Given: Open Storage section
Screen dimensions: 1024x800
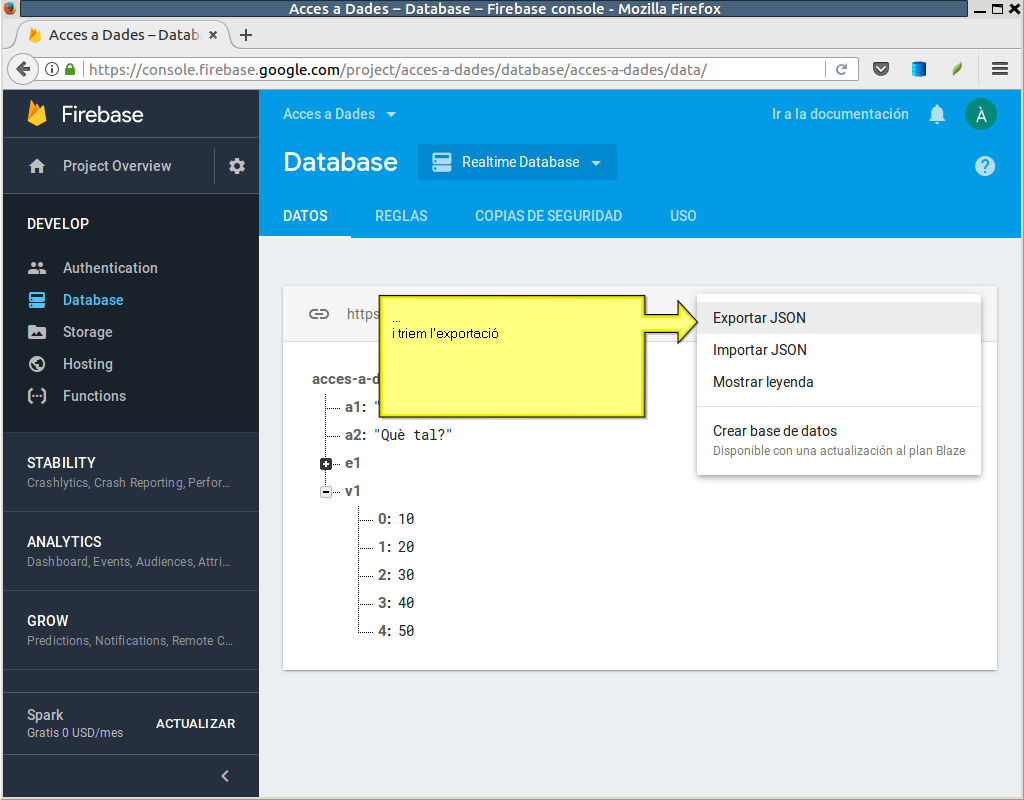Looking at the screenshot, I should [x=88, y=332].
